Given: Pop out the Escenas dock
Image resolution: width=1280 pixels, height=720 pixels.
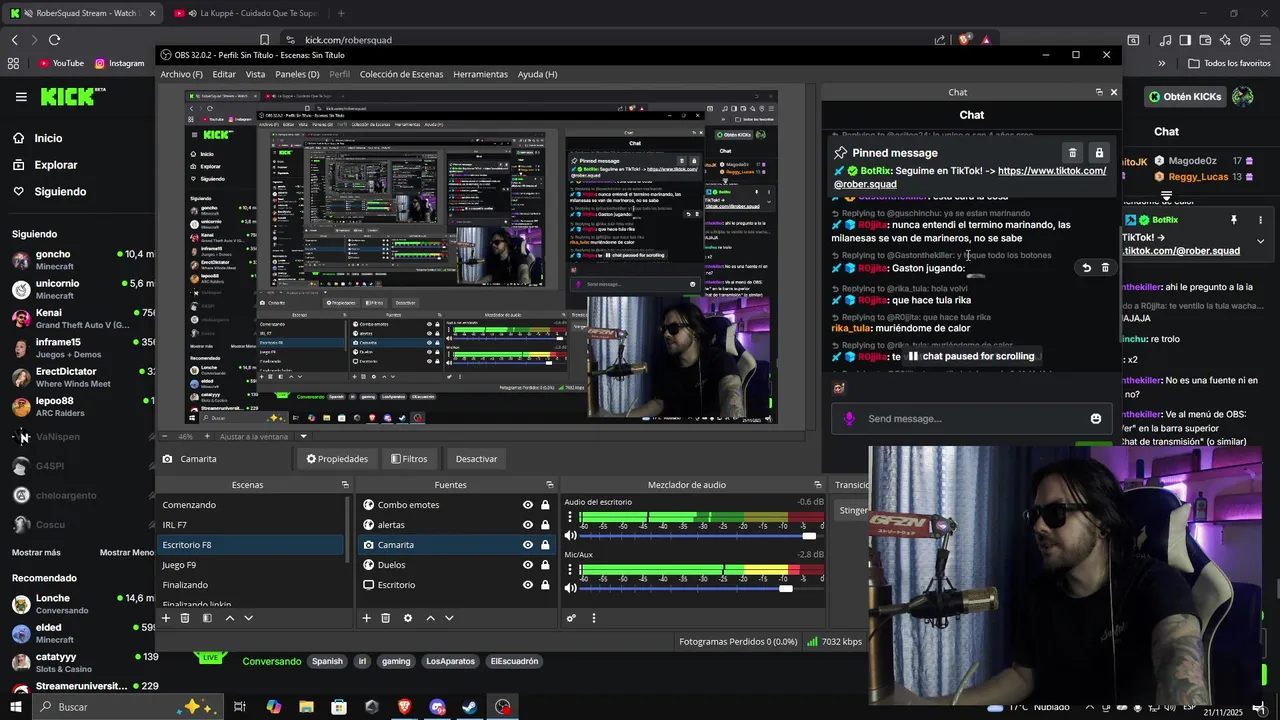Looking at the screenshot, I should point(345,485).
